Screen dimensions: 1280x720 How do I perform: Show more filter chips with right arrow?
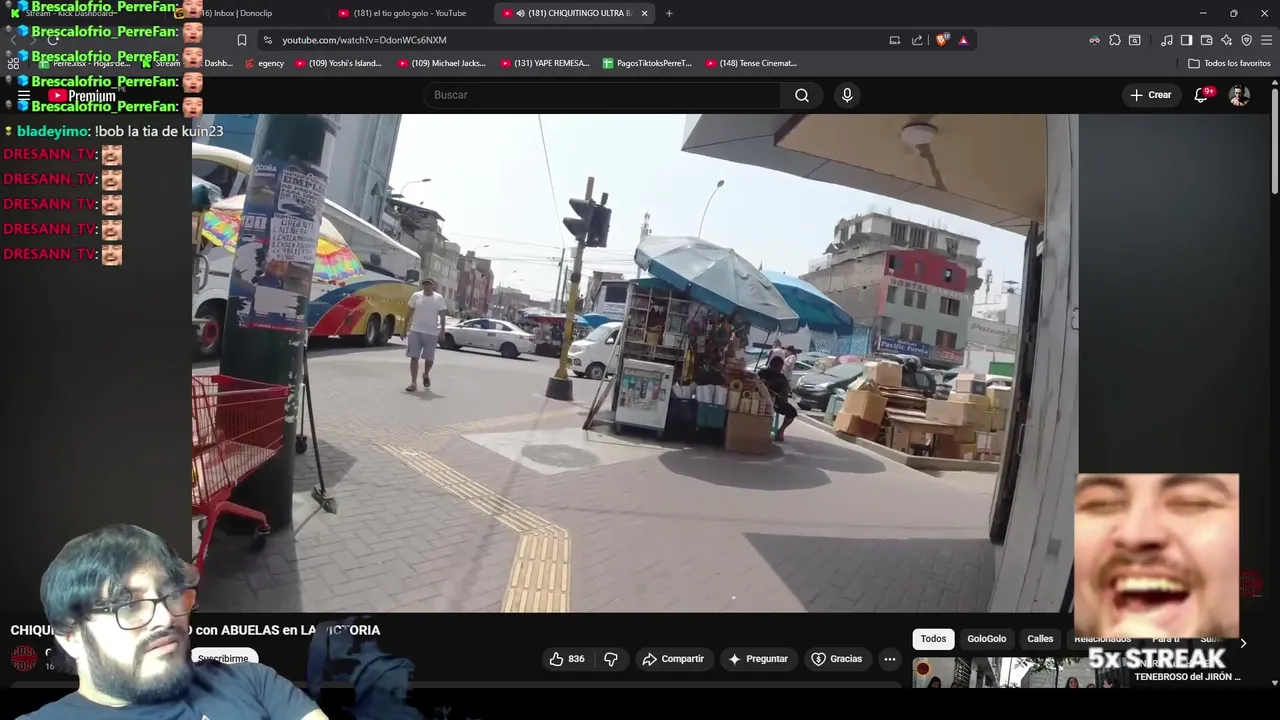(x=1243, y=643)
